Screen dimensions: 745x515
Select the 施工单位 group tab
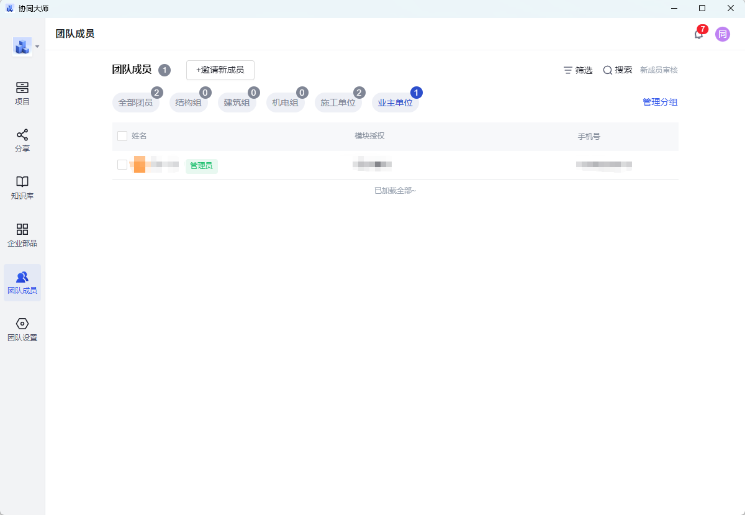click(x=337, y=103)
